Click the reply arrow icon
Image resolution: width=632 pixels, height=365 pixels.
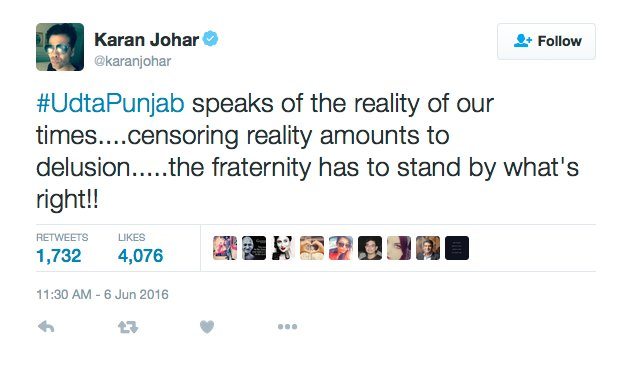coord(46,327)
